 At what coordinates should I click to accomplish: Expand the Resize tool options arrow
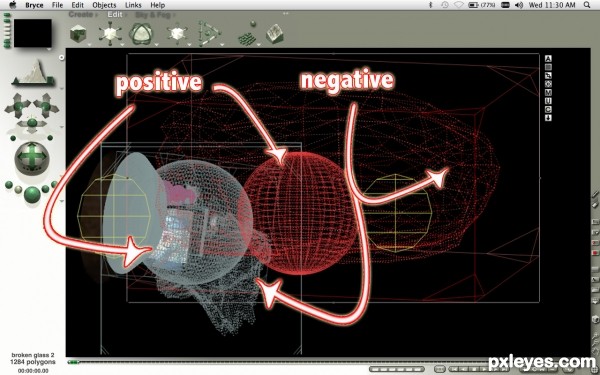point(122,44)
